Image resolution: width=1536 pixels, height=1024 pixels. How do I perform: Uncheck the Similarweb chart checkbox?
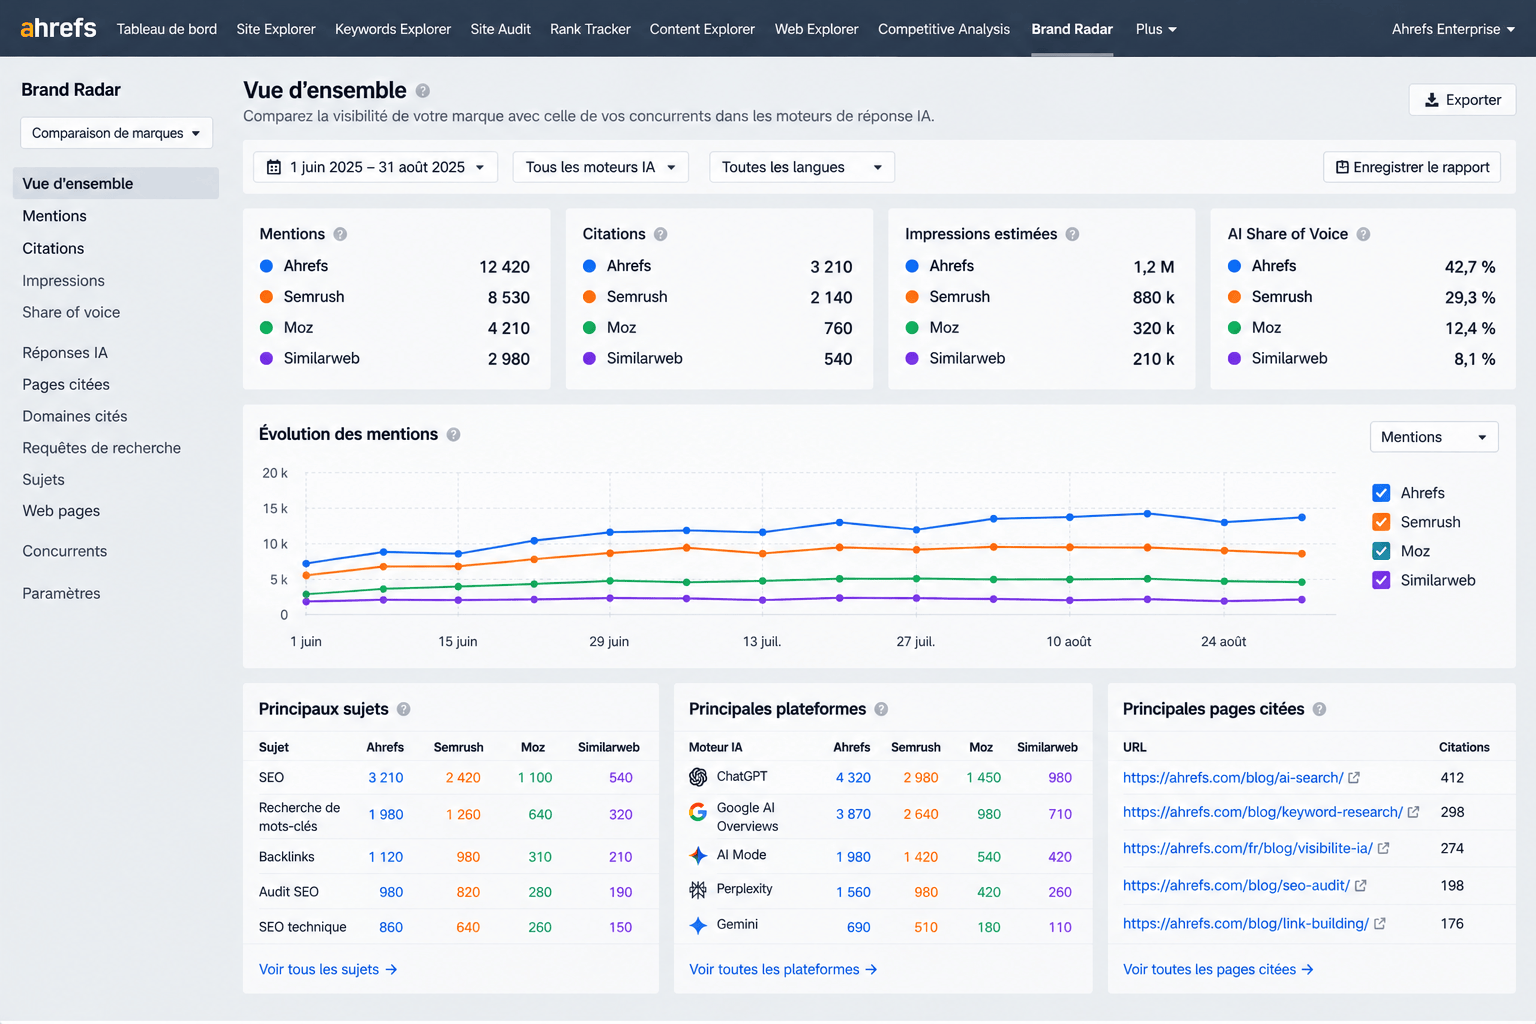click(1381, 580)
